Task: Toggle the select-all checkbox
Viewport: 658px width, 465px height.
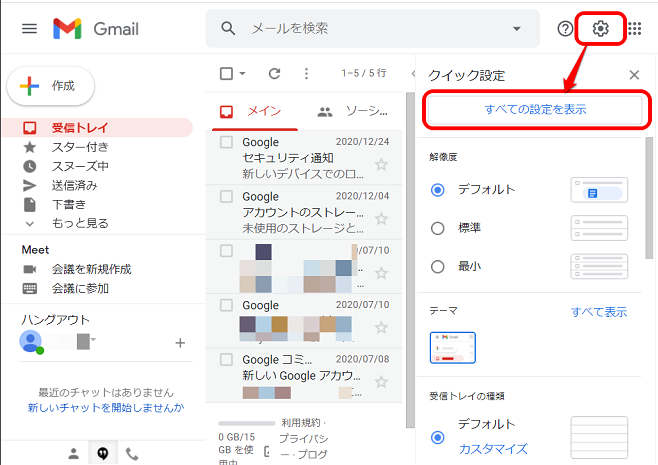Action: tap(226, 73)
